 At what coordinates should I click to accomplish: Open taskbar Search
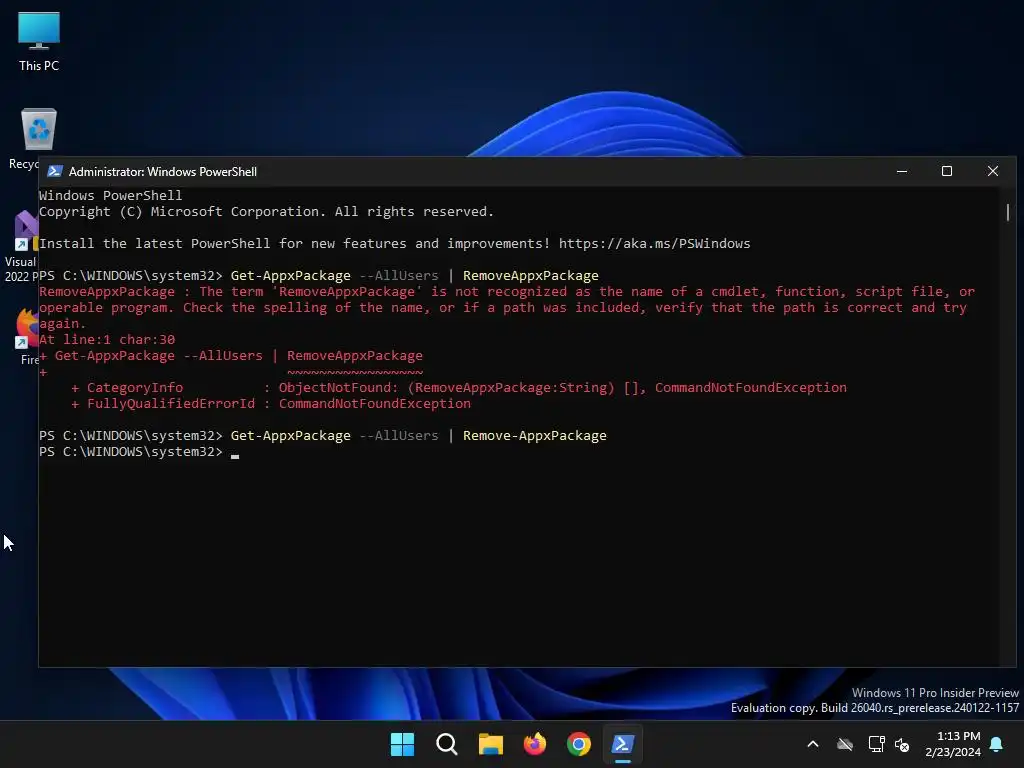[x=447, y=744]
